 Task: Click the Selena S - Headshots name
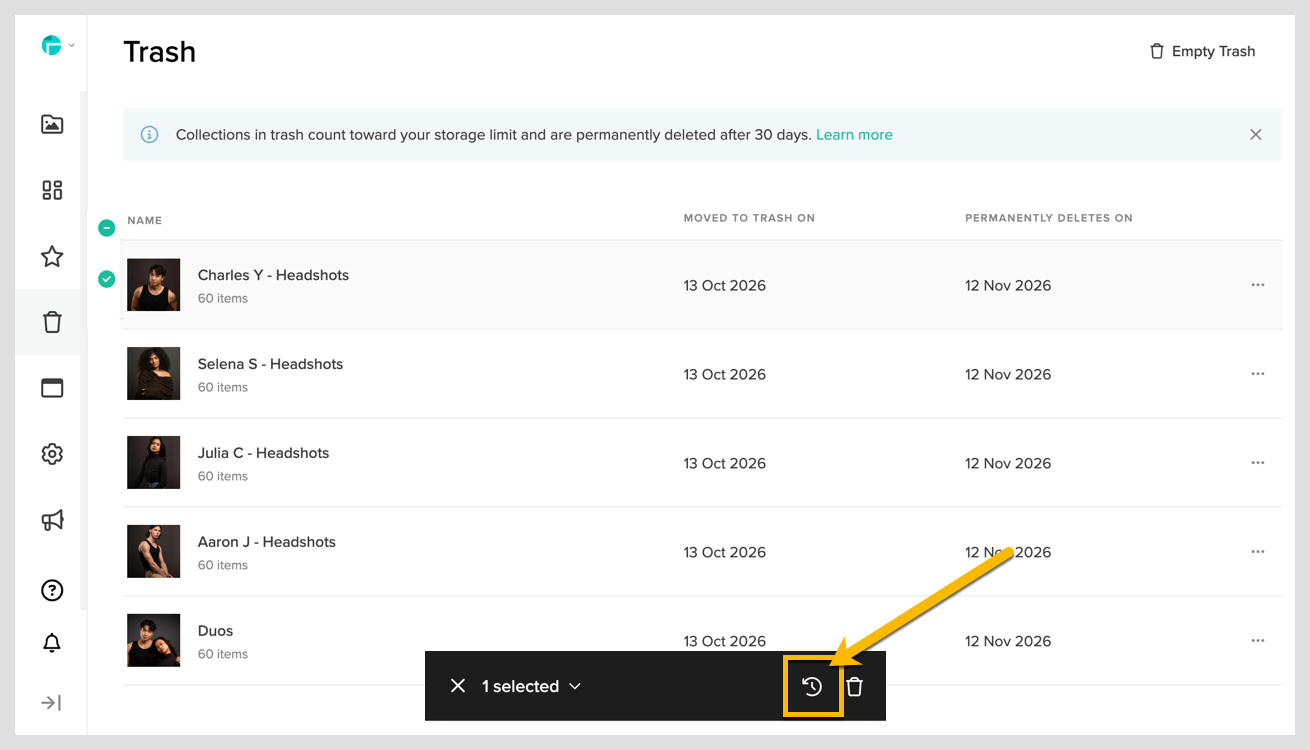coord(270,364)
